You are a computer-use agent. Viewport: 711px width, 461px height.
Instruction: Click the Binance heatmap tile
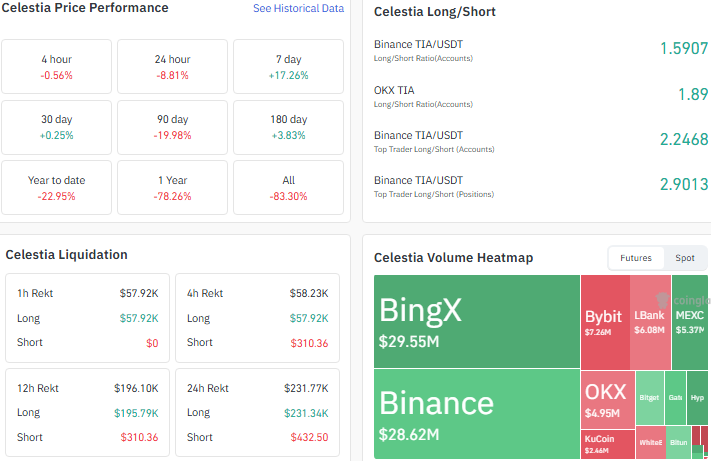[477, 414]
